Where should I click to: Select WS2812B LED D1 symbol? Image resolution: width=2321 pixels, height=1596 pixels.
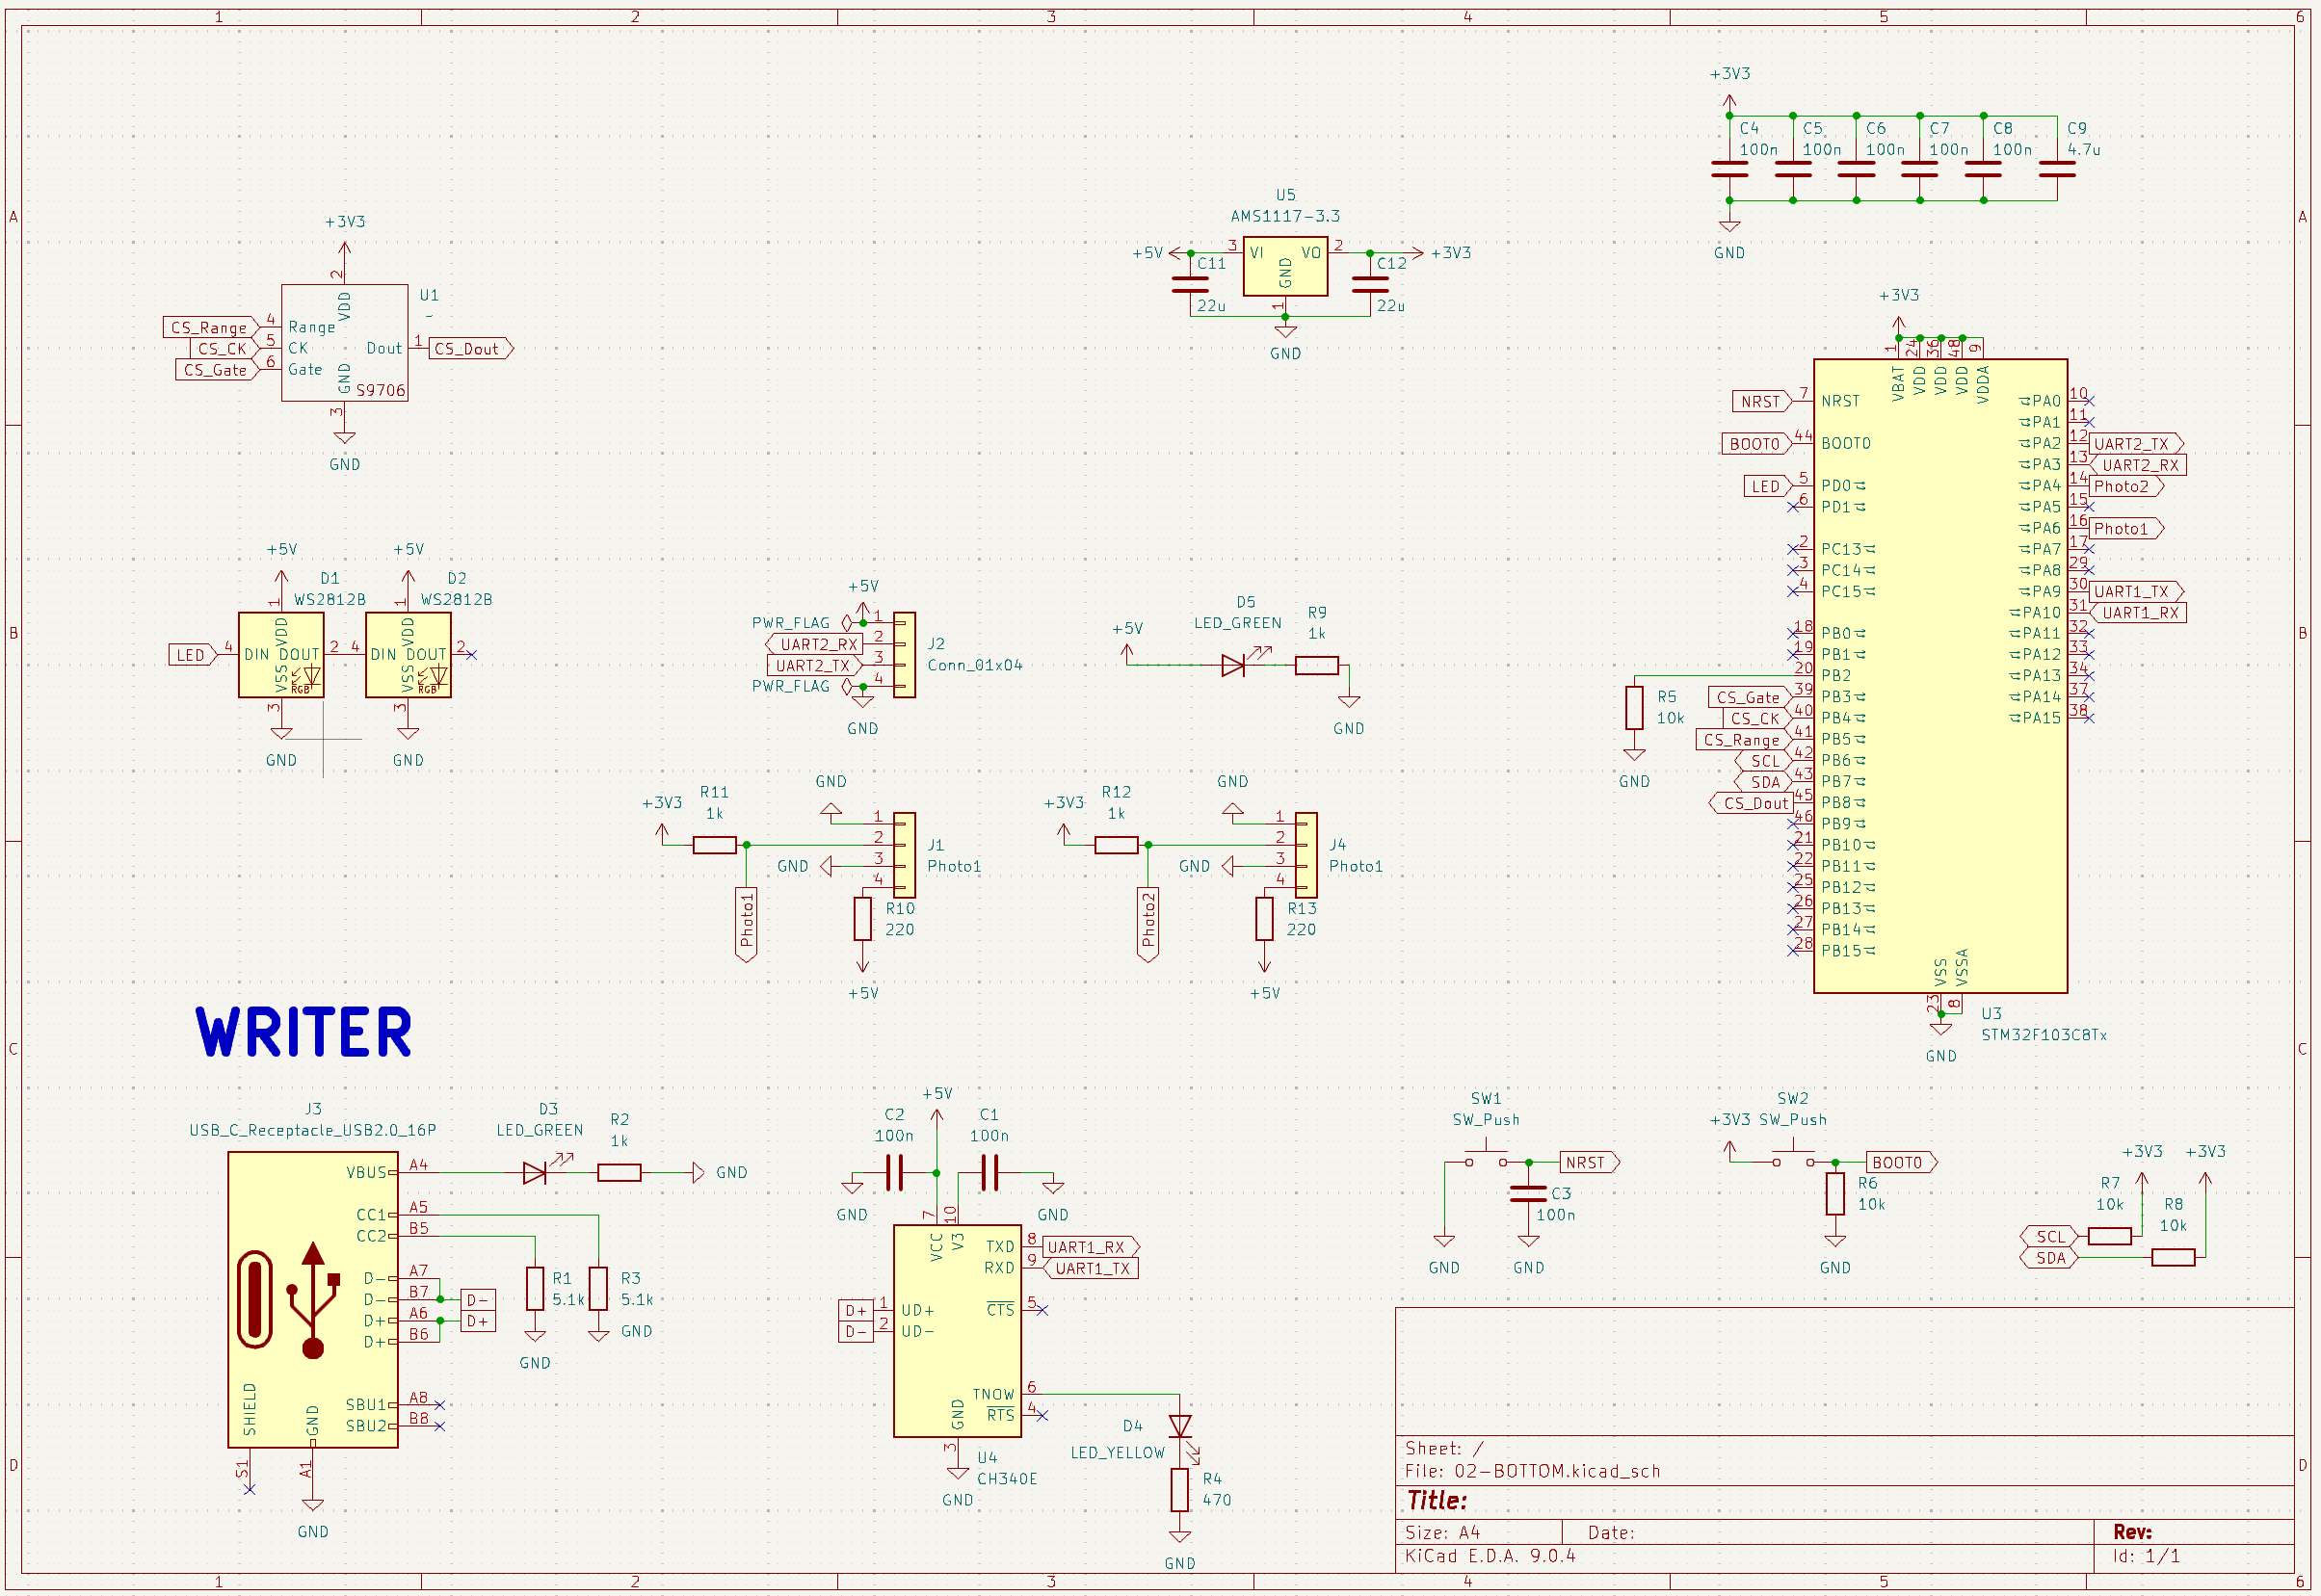point(281,655)
